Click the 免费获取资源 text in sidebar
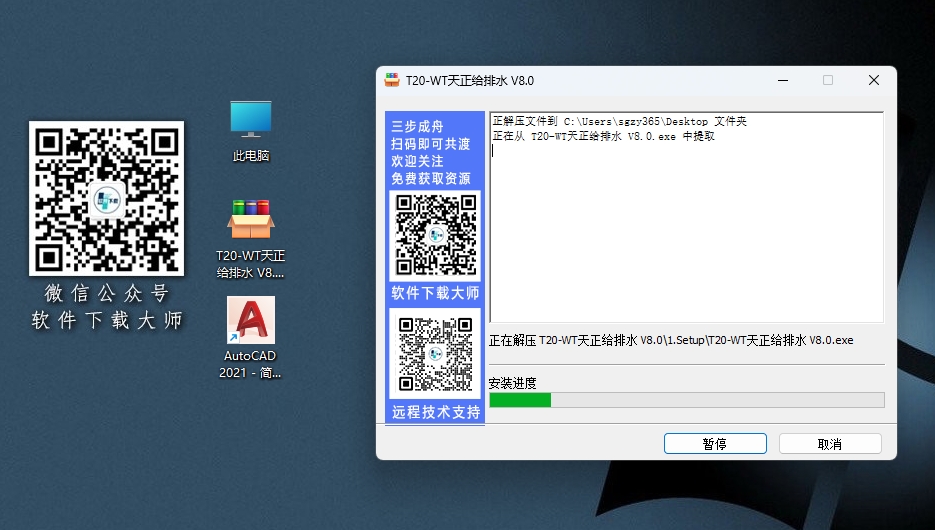The height and width of the screenshot is (530, 935). click(431, 178)
